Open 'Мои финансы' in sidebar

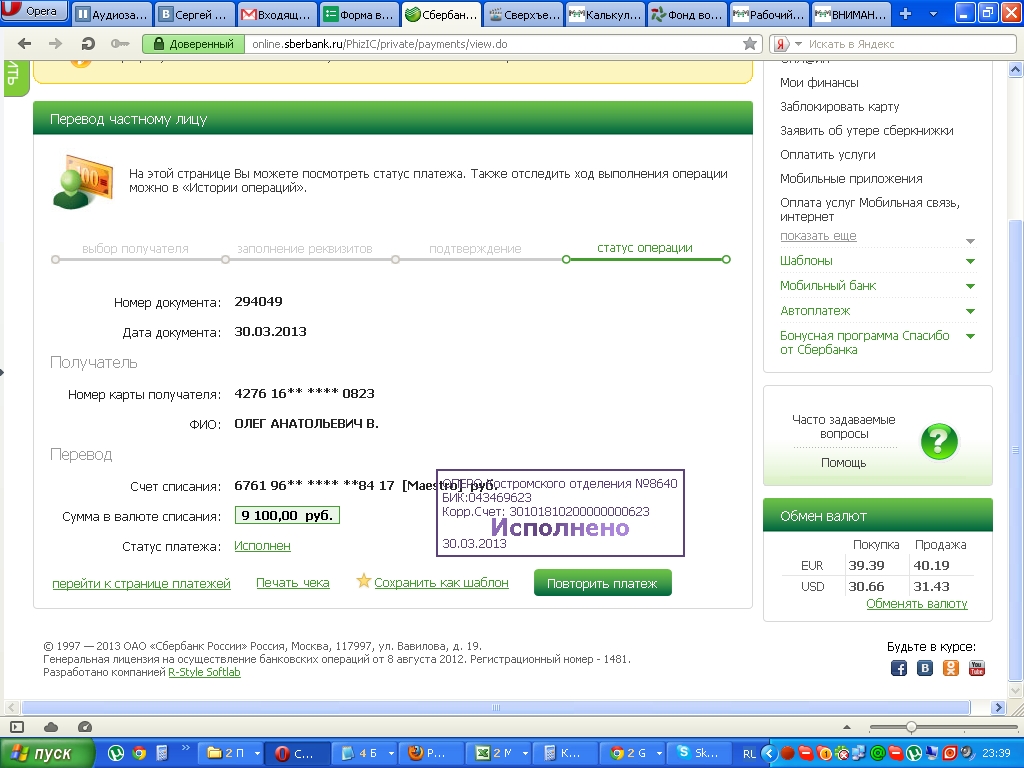click(x=819, y=82)
